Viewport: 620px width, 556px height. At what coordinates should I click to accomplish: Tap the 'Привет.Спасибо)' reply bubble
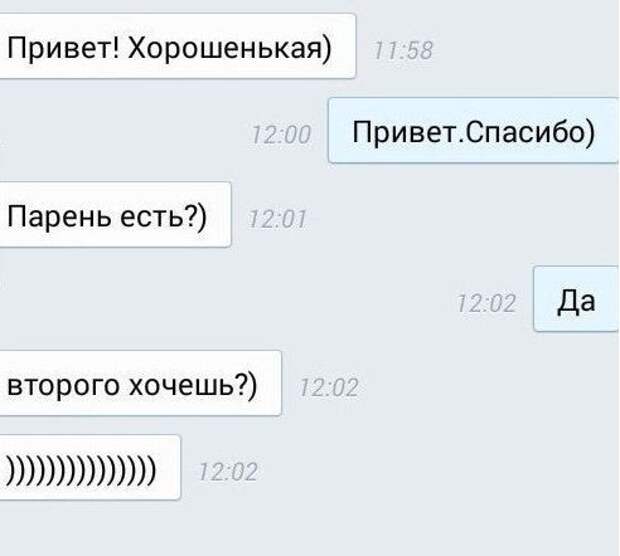tap(474, 130)
